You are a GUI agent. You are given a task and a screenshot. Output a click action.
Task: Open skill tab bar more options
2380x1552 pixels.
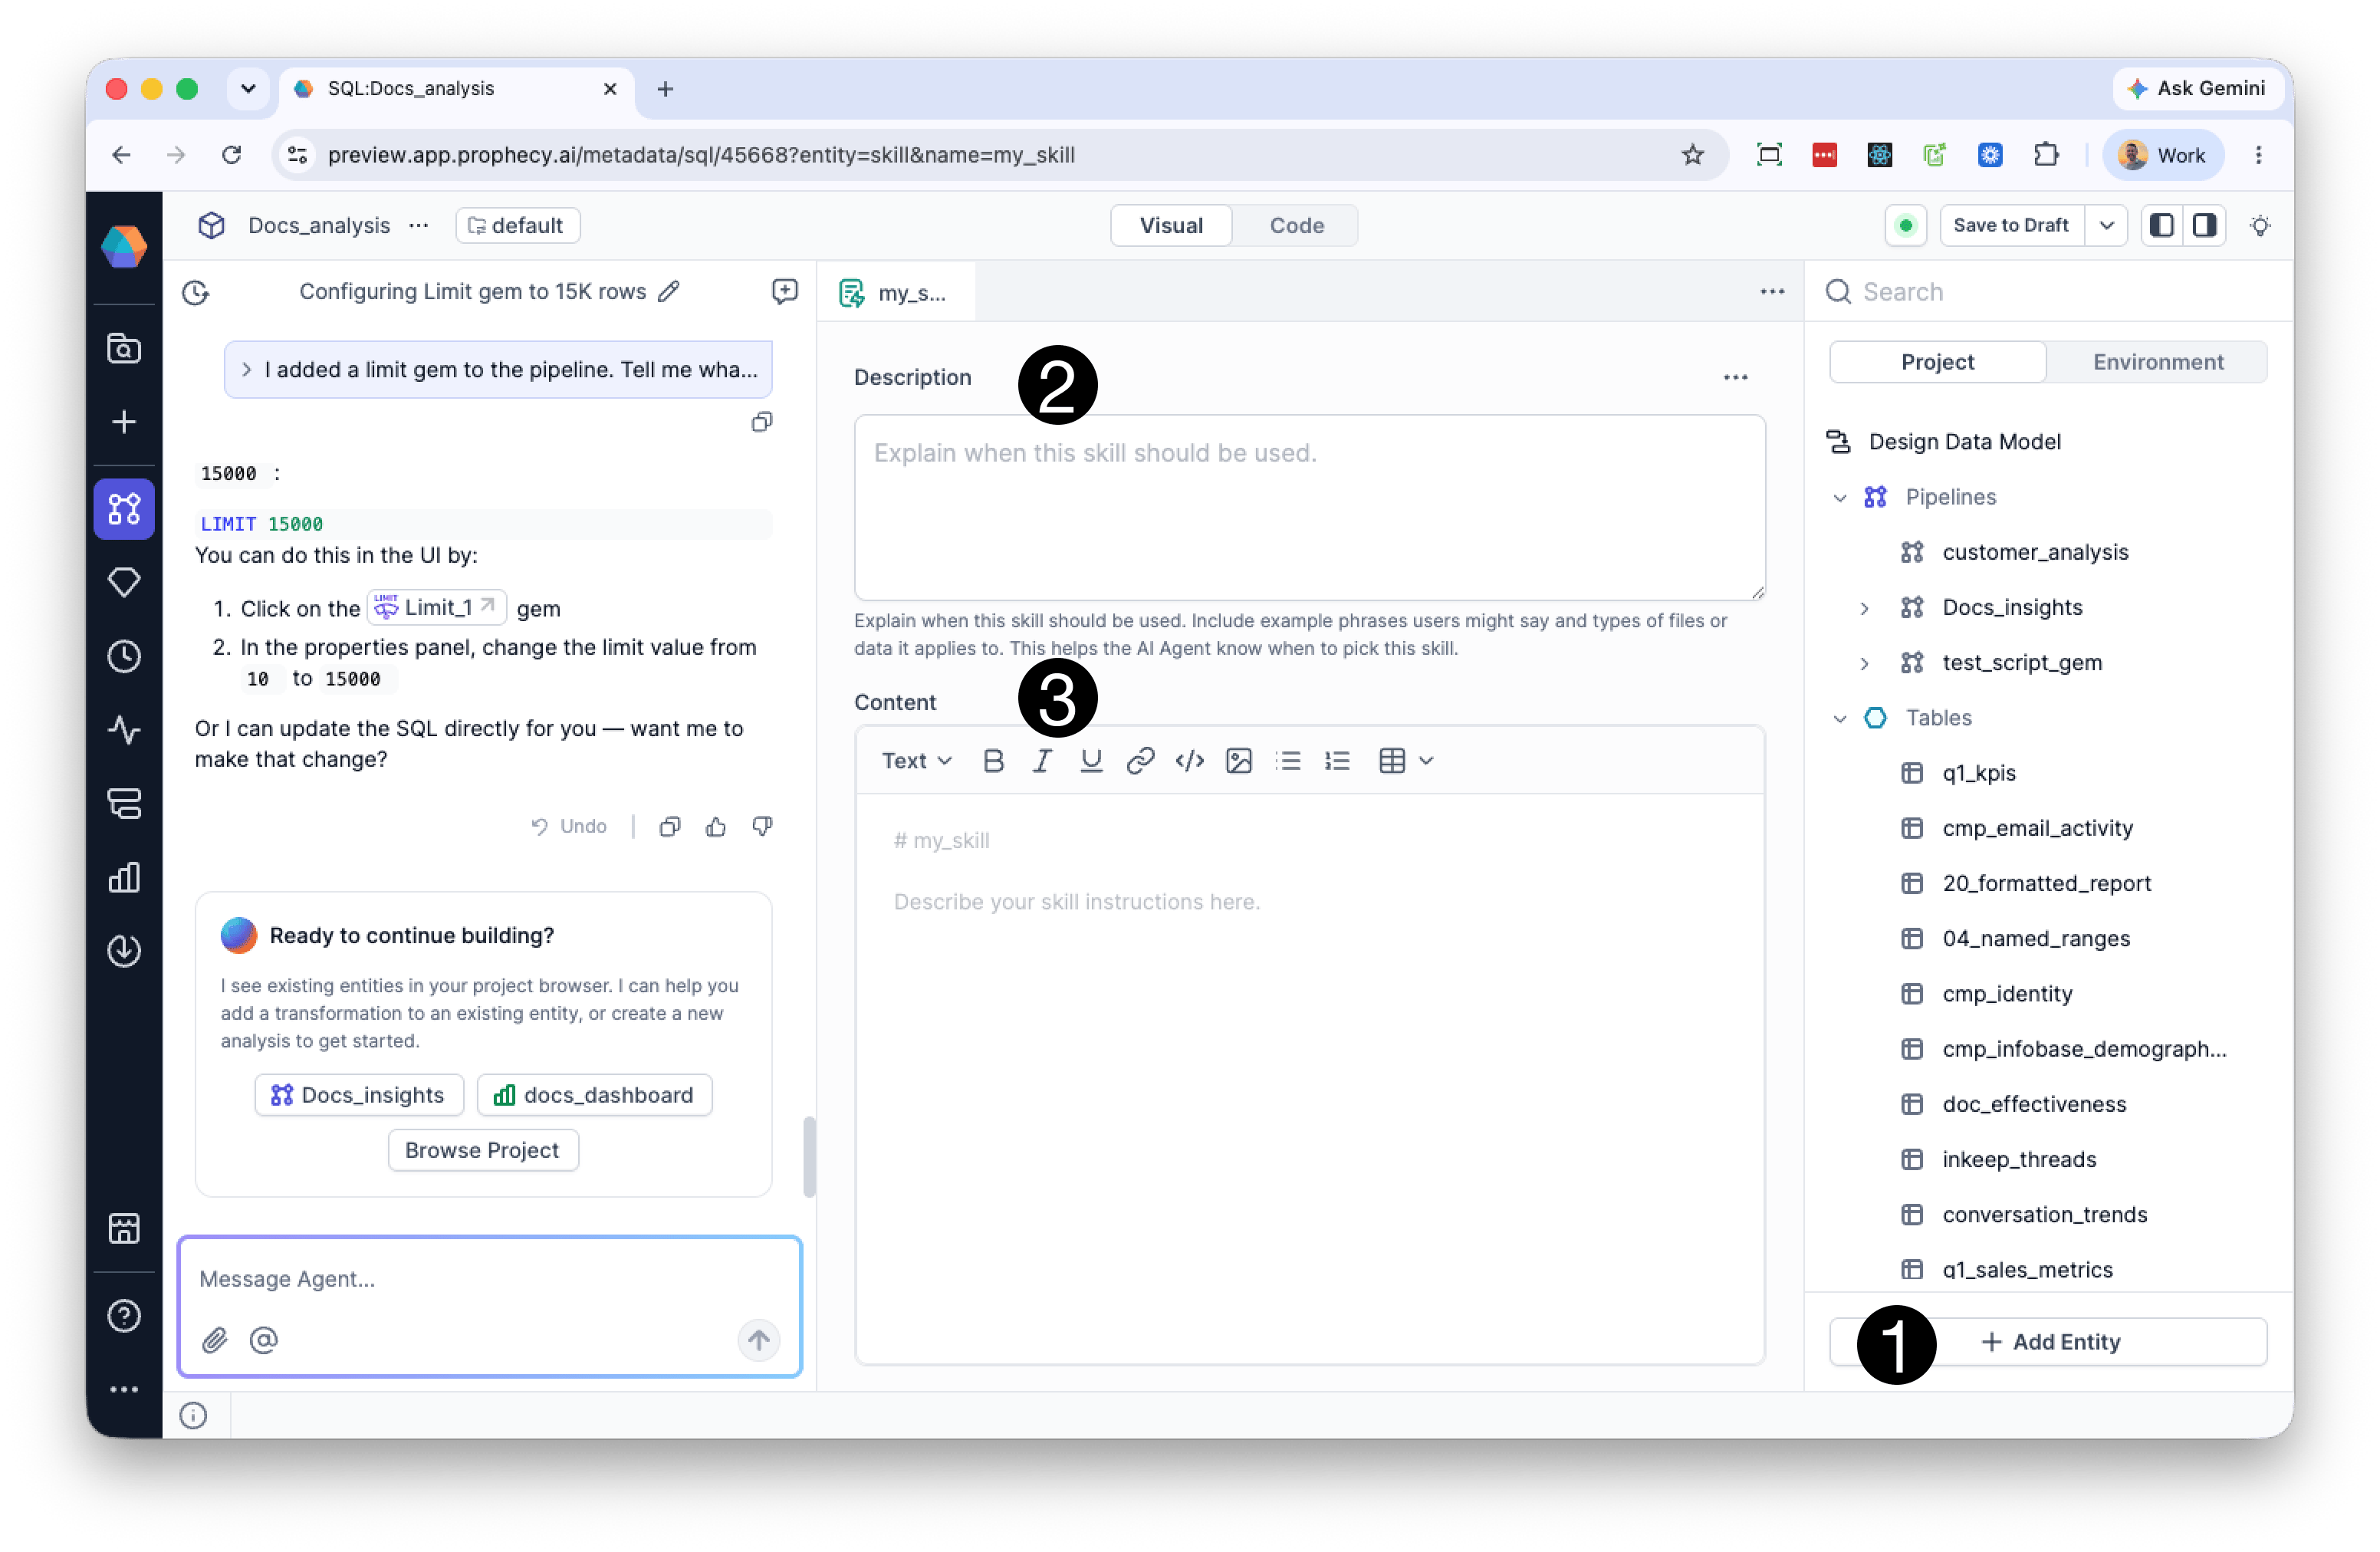pos(1772,291)
